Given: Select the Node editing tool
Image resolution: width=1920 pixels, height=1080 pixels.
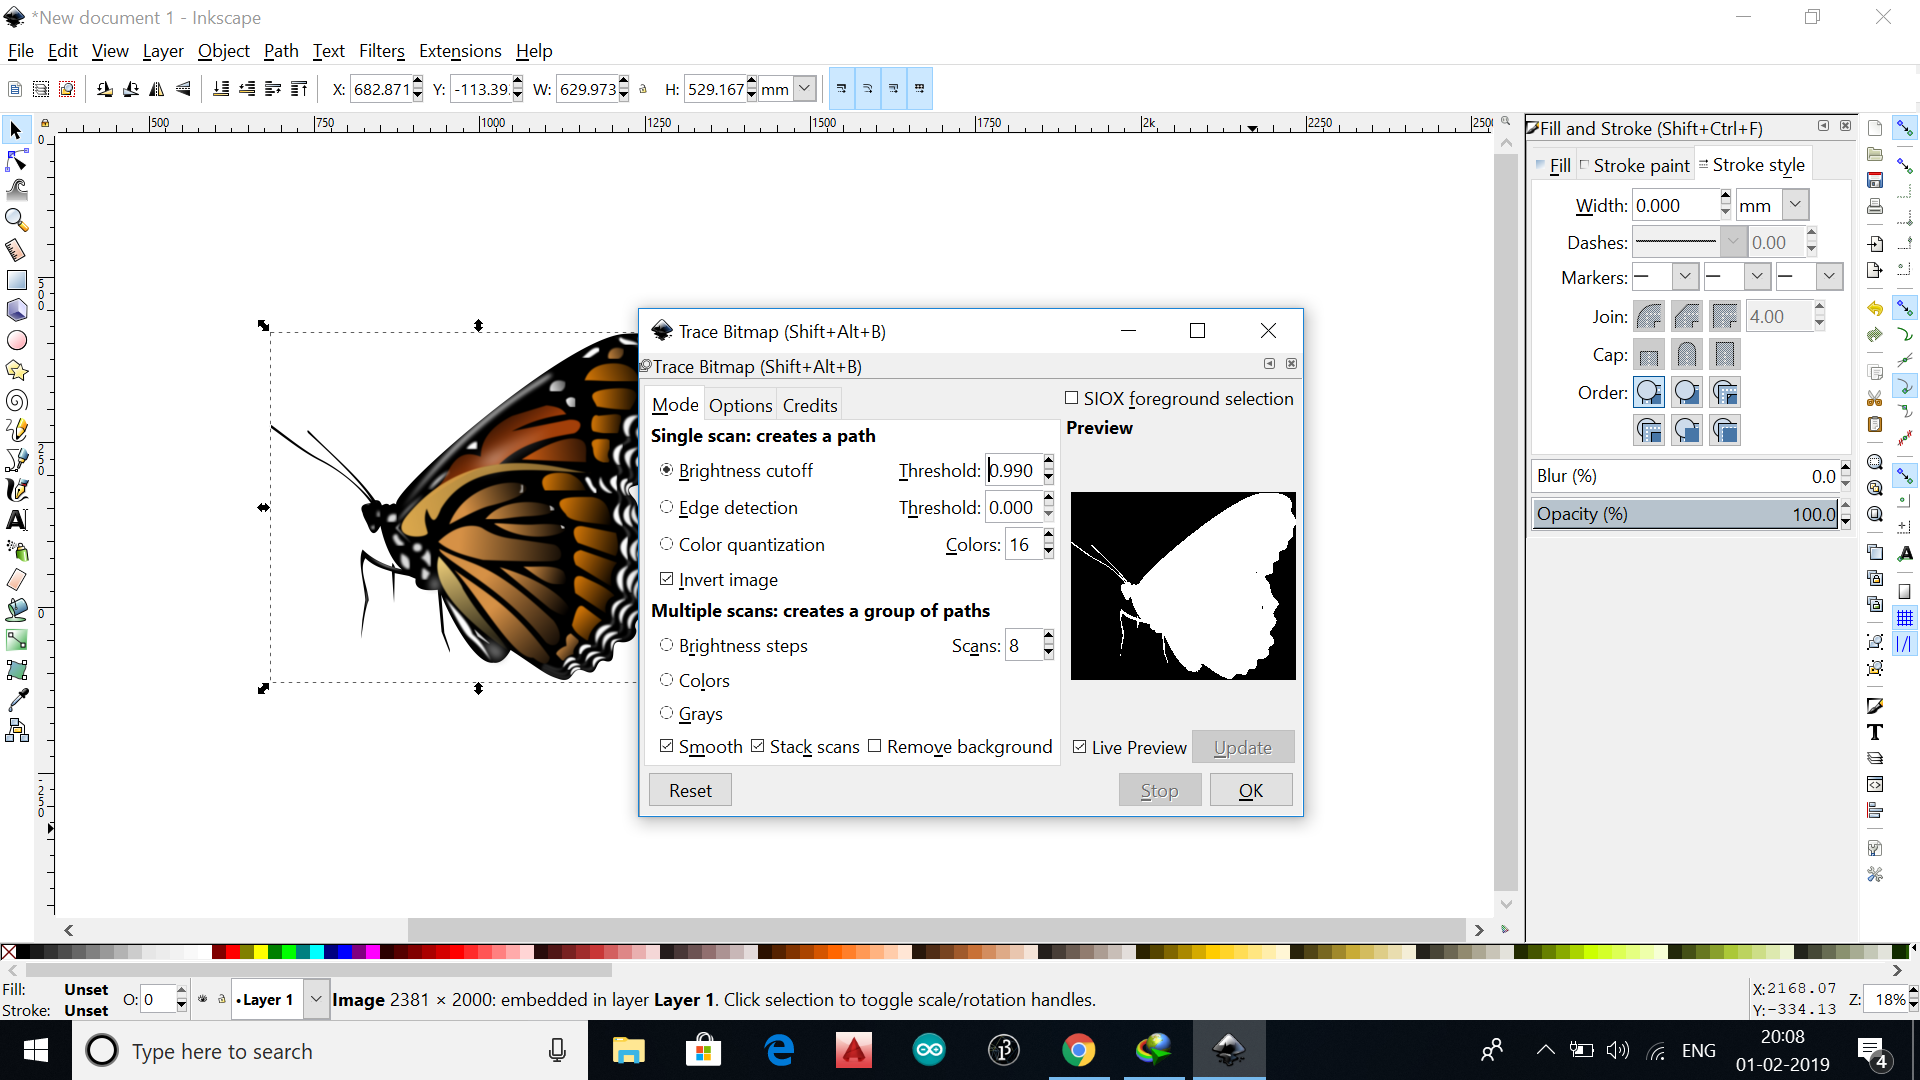Looking at the screenshot, I should [16, 160].
